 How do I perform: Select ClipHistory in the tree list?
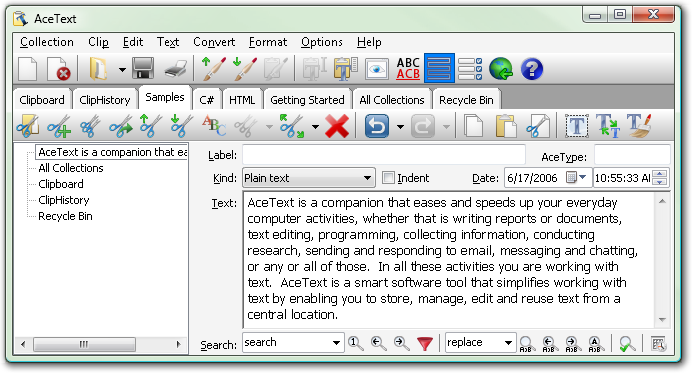(64, 200)
